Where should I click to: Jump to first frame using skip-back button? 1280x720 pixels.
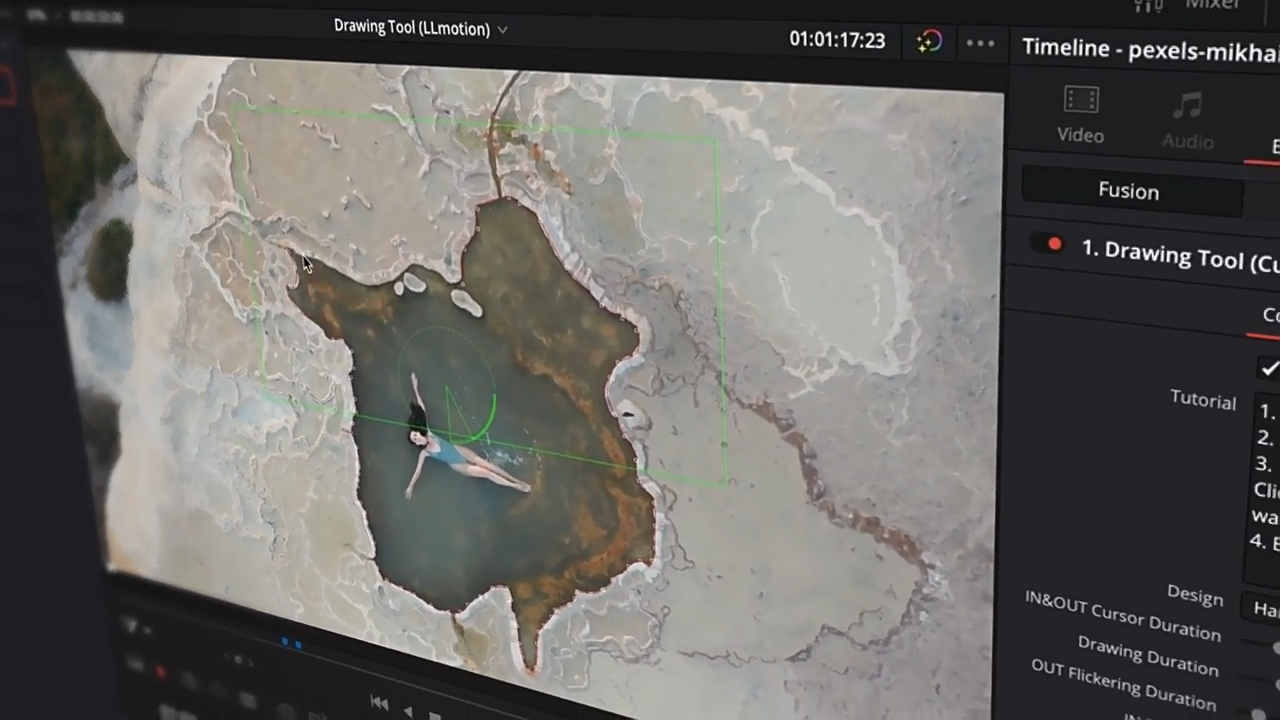pos(379,702)
